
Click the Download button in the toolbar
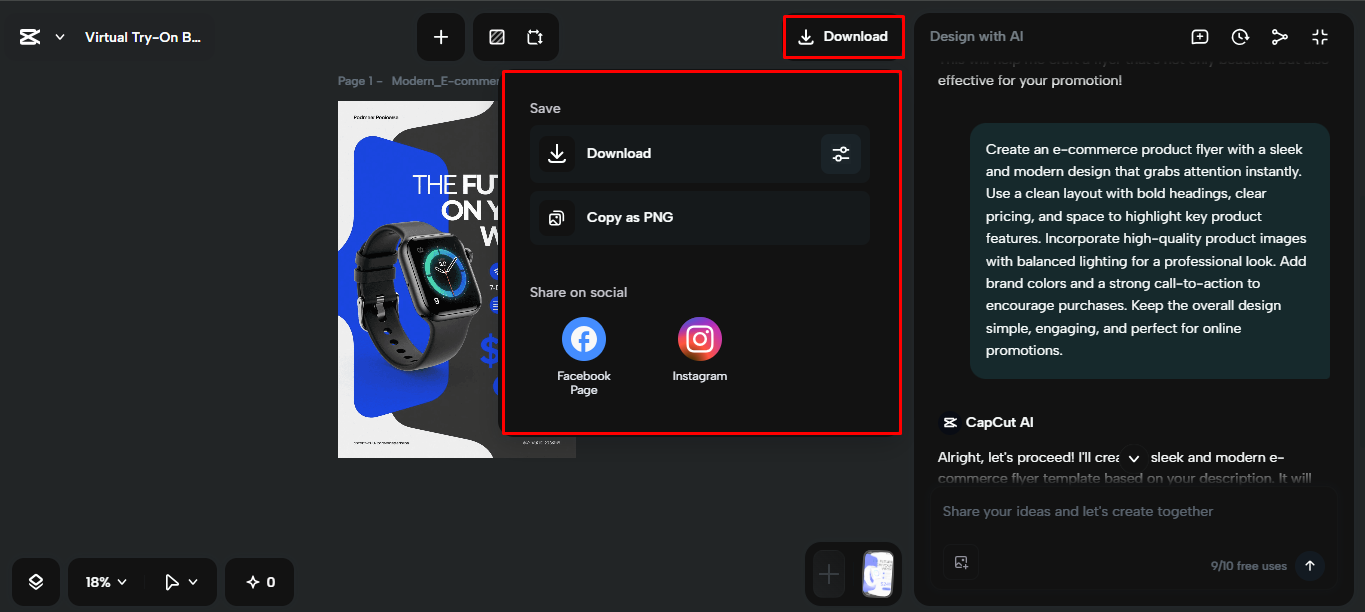pyautogui.click(x=843, y=36)
